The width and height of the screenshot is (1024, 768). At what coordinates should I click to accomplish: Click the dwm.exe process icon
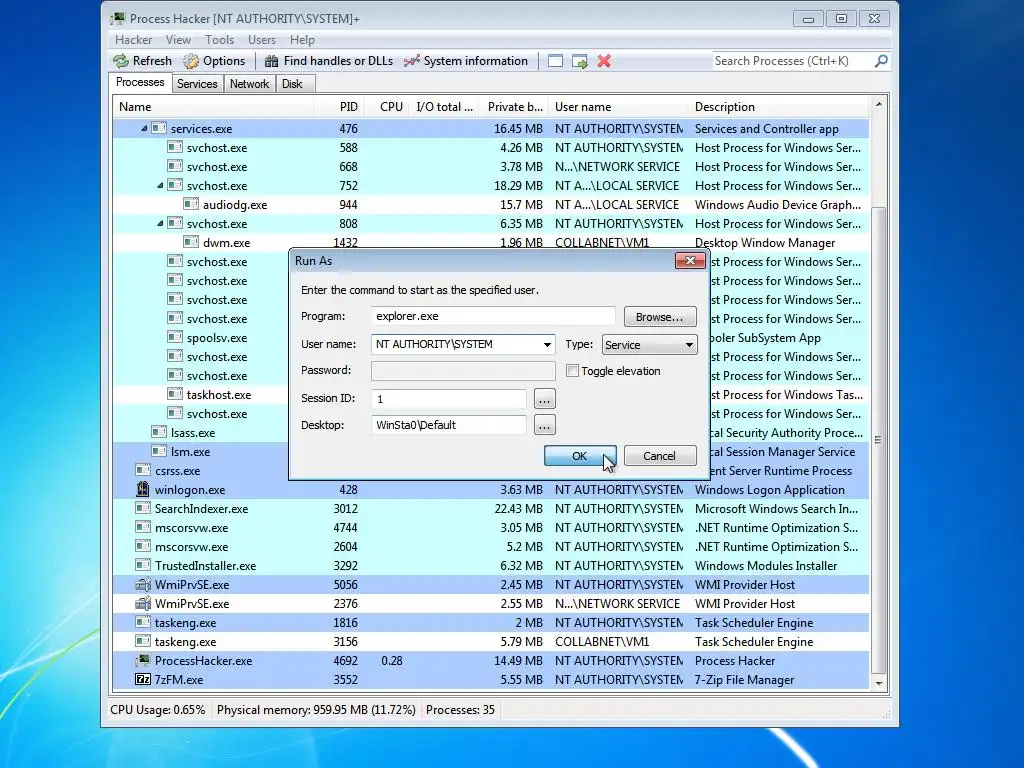click(x=191, y=242)
